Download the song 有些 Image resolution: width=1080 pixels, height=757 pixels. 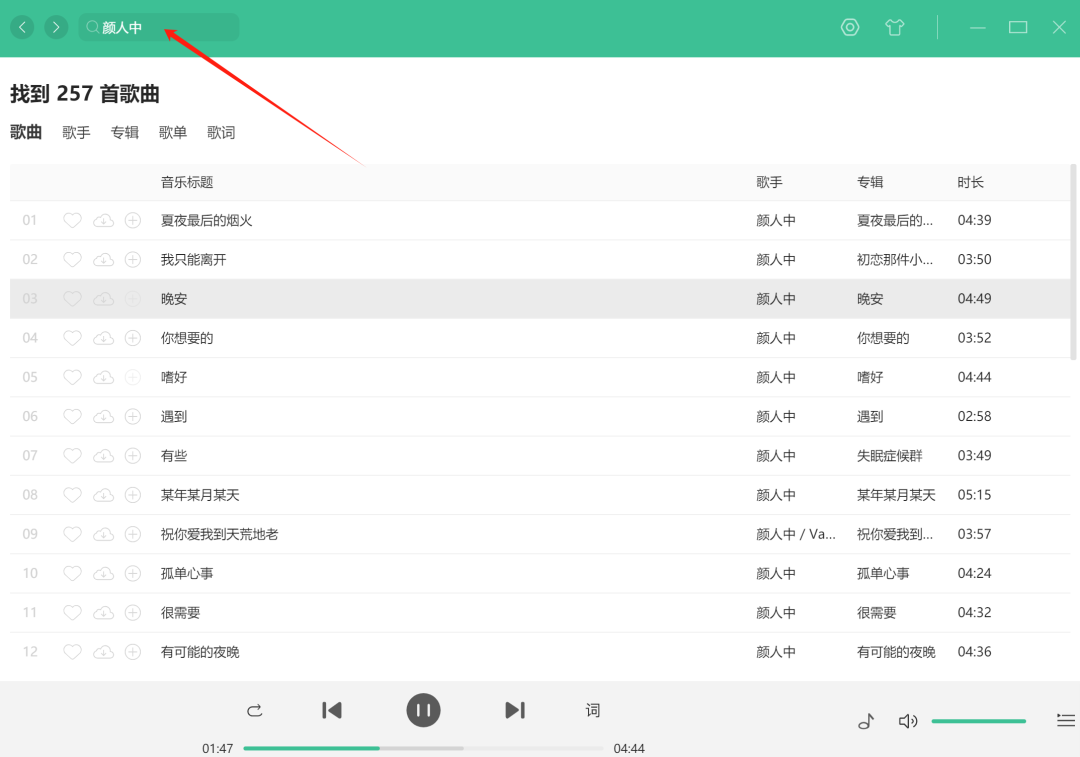pyautogui.click(x=103, y=455)
